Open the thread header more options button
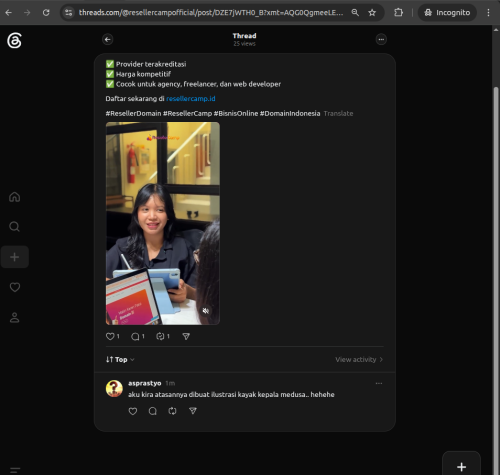This screenshot has height=475, width=500. (381, 40)
